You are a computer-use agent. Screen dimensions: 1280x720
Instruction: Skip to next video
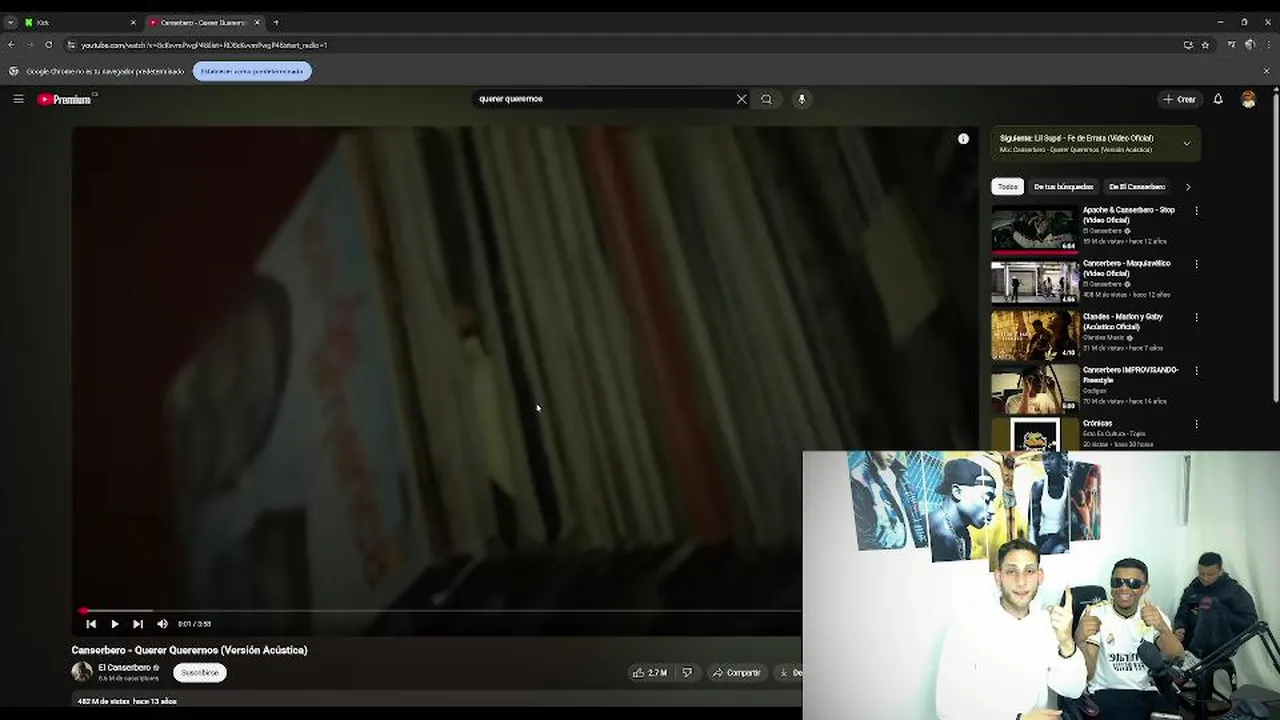(138, 624)
